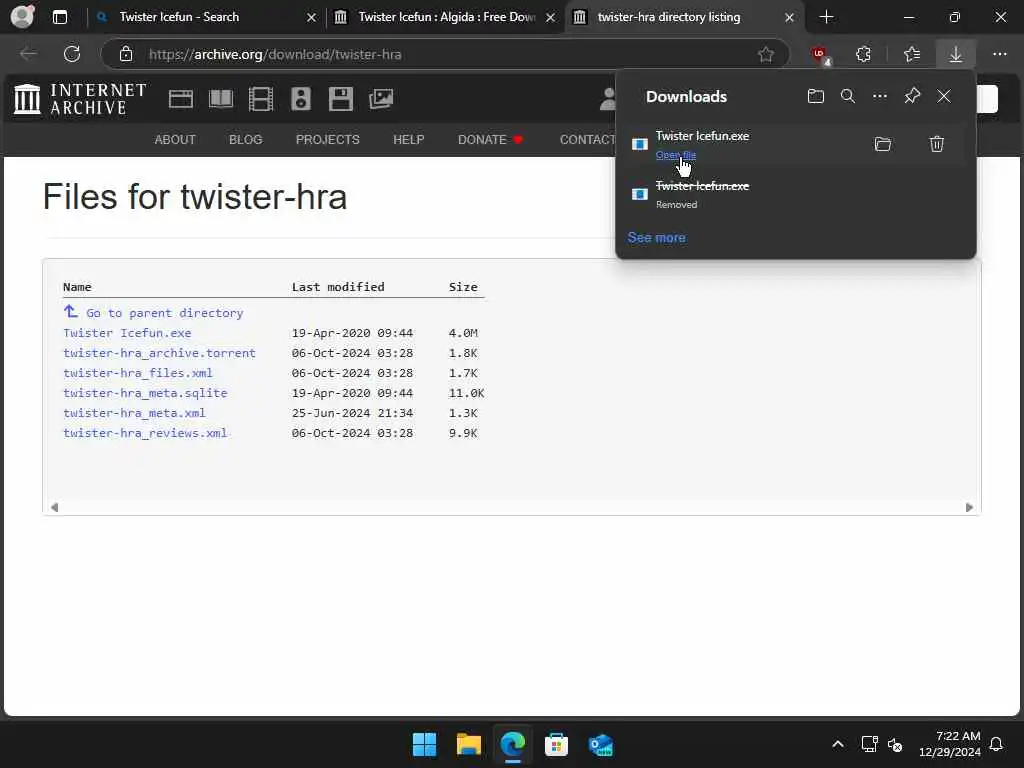This screenshot has height=768, width=1024.
Task: Open the Favorites toolbar icon
Action: point(912,54)
